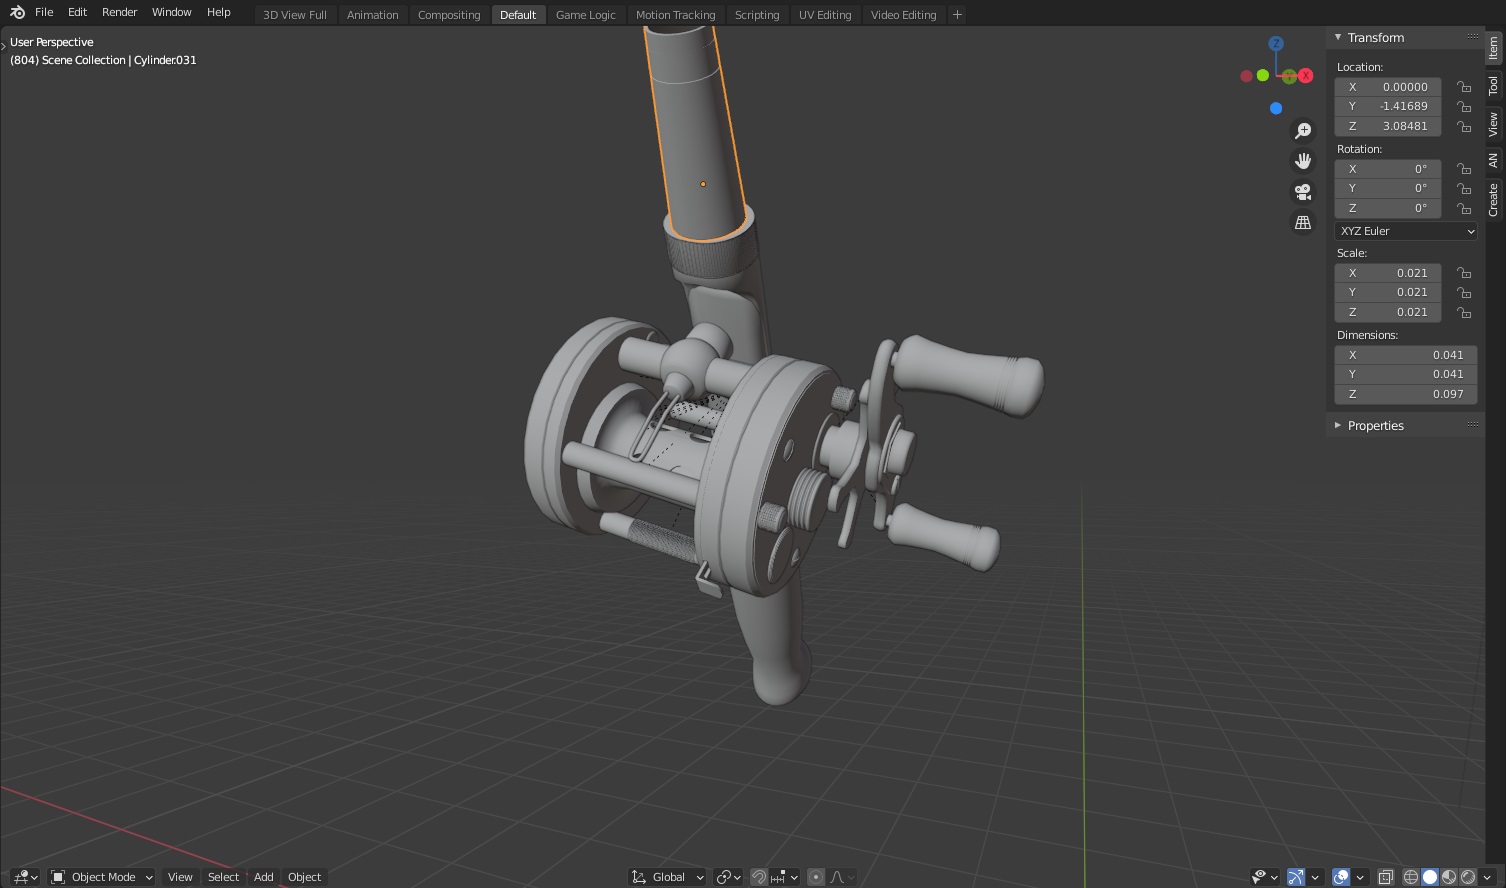Open the Global transform orientation dropdown
The width and height of the screenshot is (1506, 888).
(x=668, y=877)
